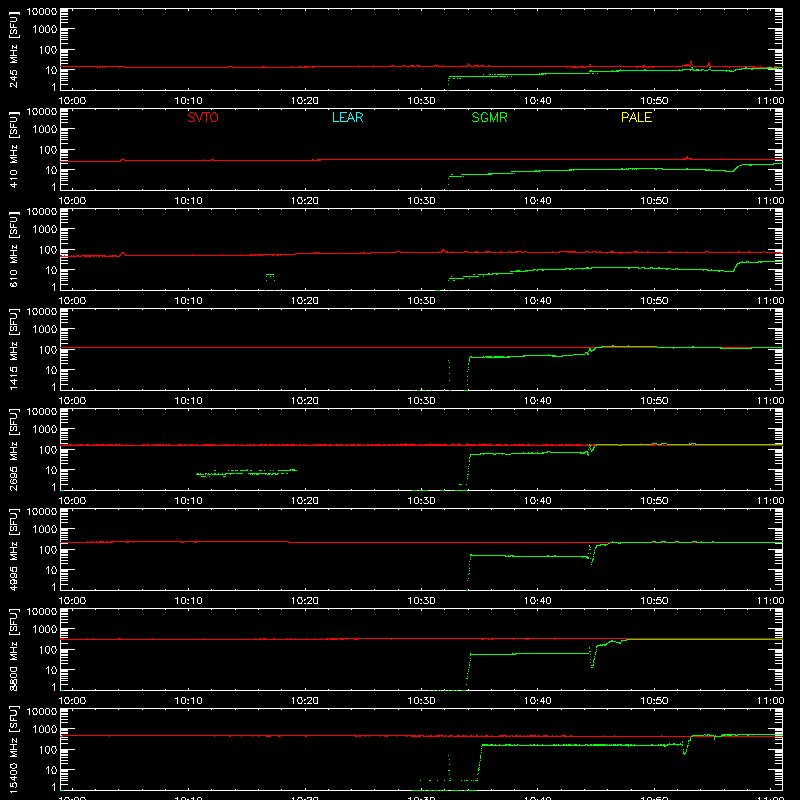Click the 10:50 tick label under 1415 MHz plot
The image size is (800, 800).
point(654,401)
